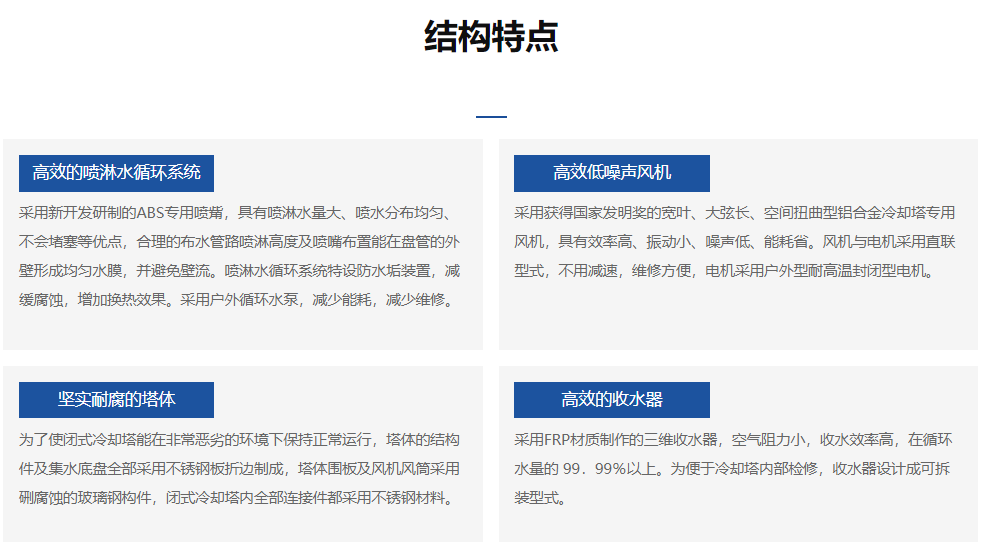
Task: Open the 高效的收水器 blue label
Action: [x=611, y=400]
